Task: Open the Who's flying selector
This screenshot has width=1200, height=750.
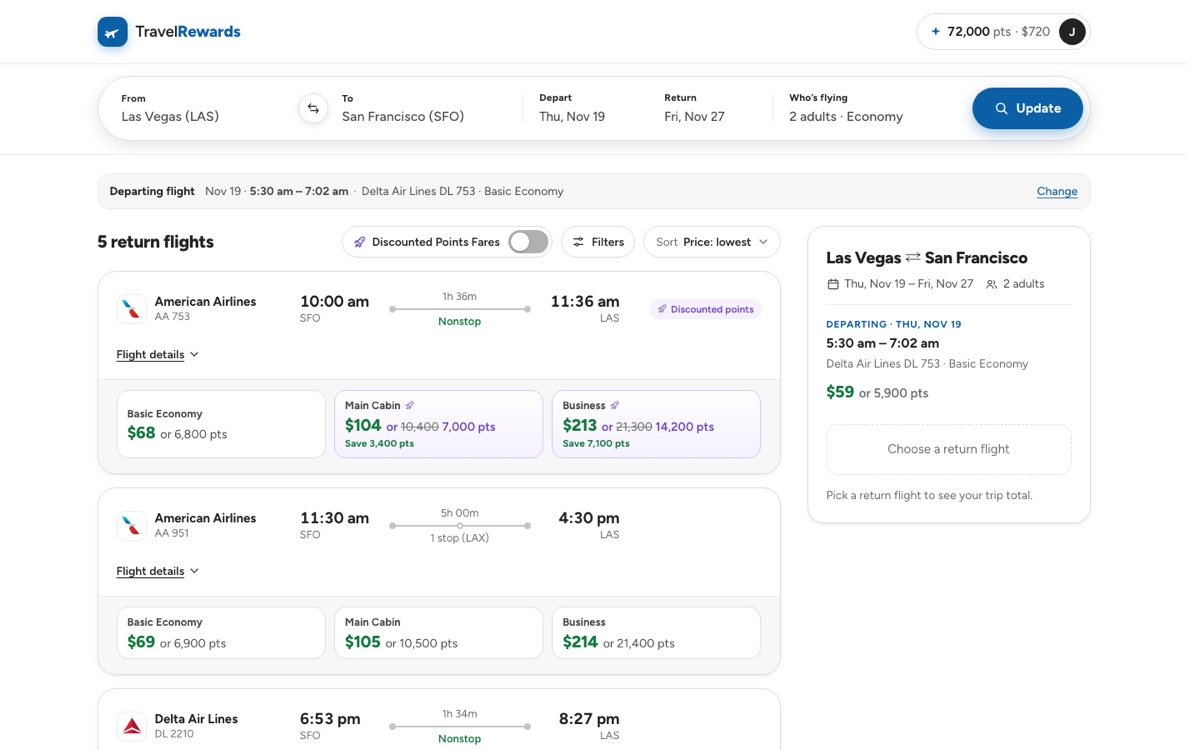Action: [846, 108]
